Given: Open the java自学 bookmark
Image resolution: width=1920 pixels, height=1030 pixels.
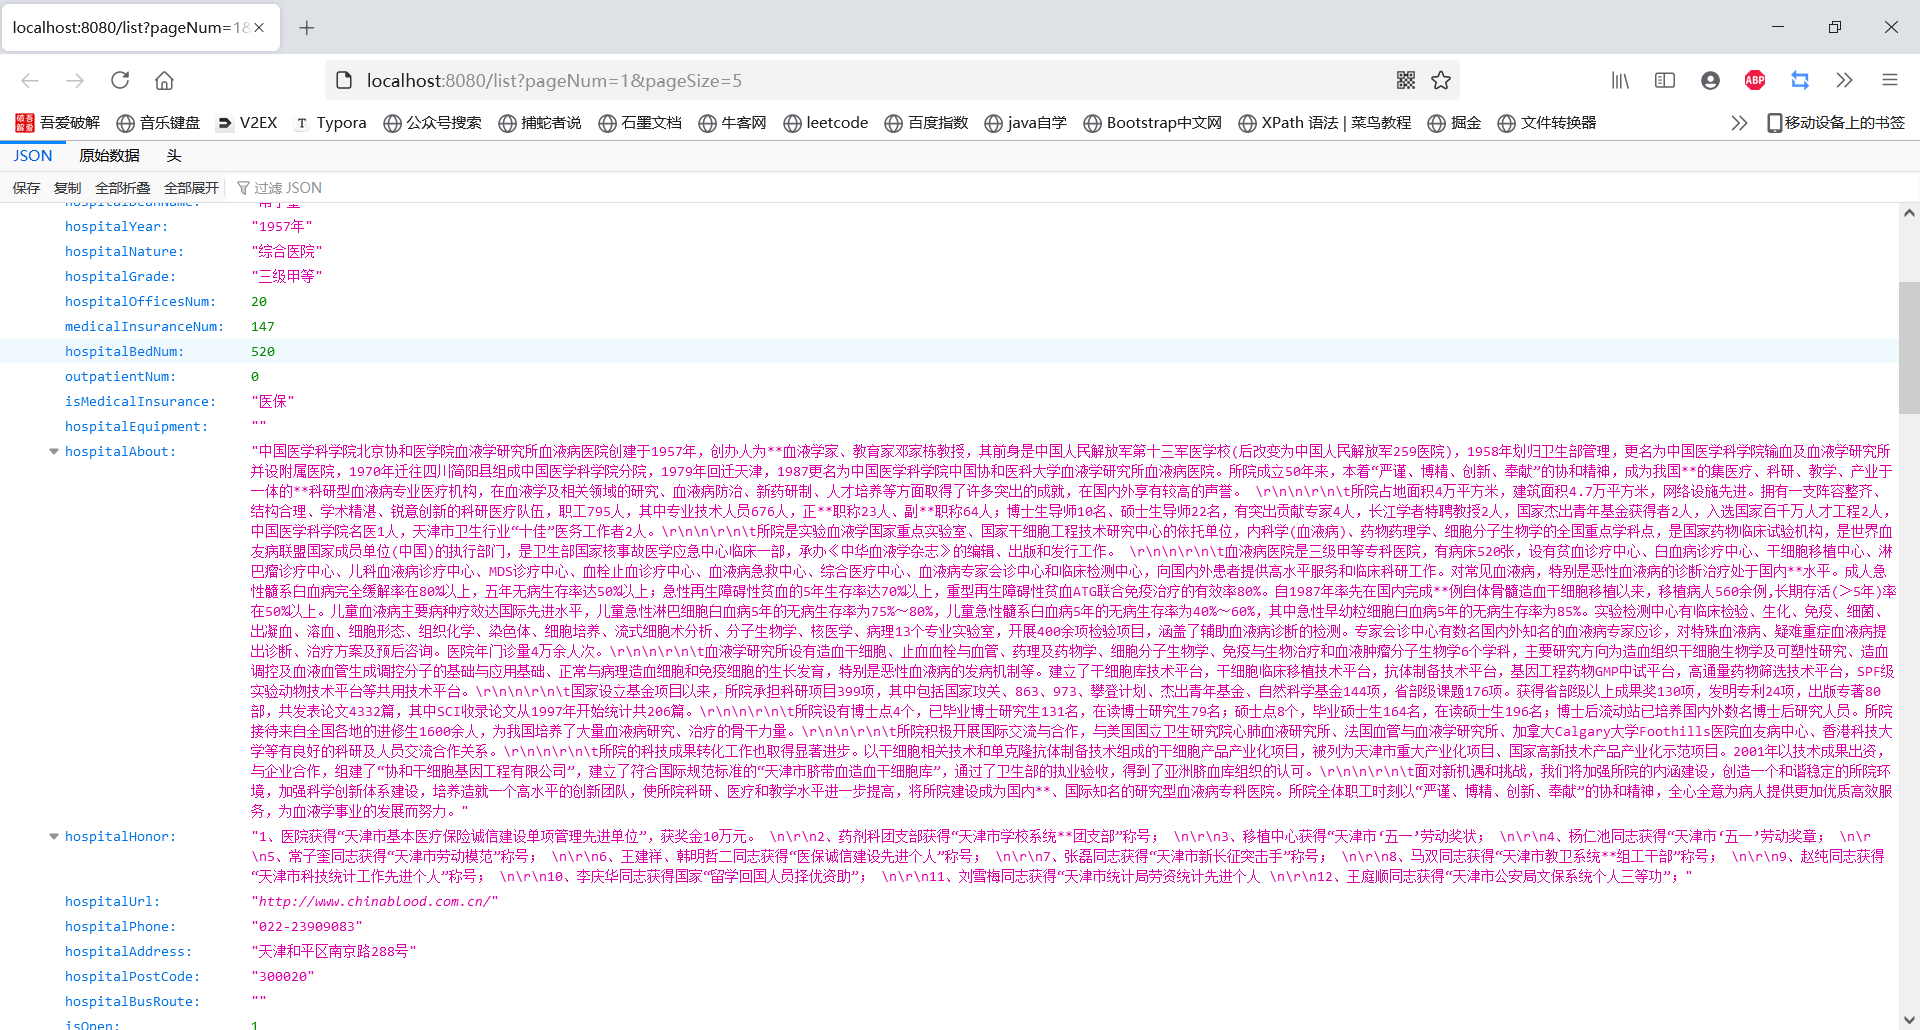Looking at the screenshot, I should (1026, 122).
